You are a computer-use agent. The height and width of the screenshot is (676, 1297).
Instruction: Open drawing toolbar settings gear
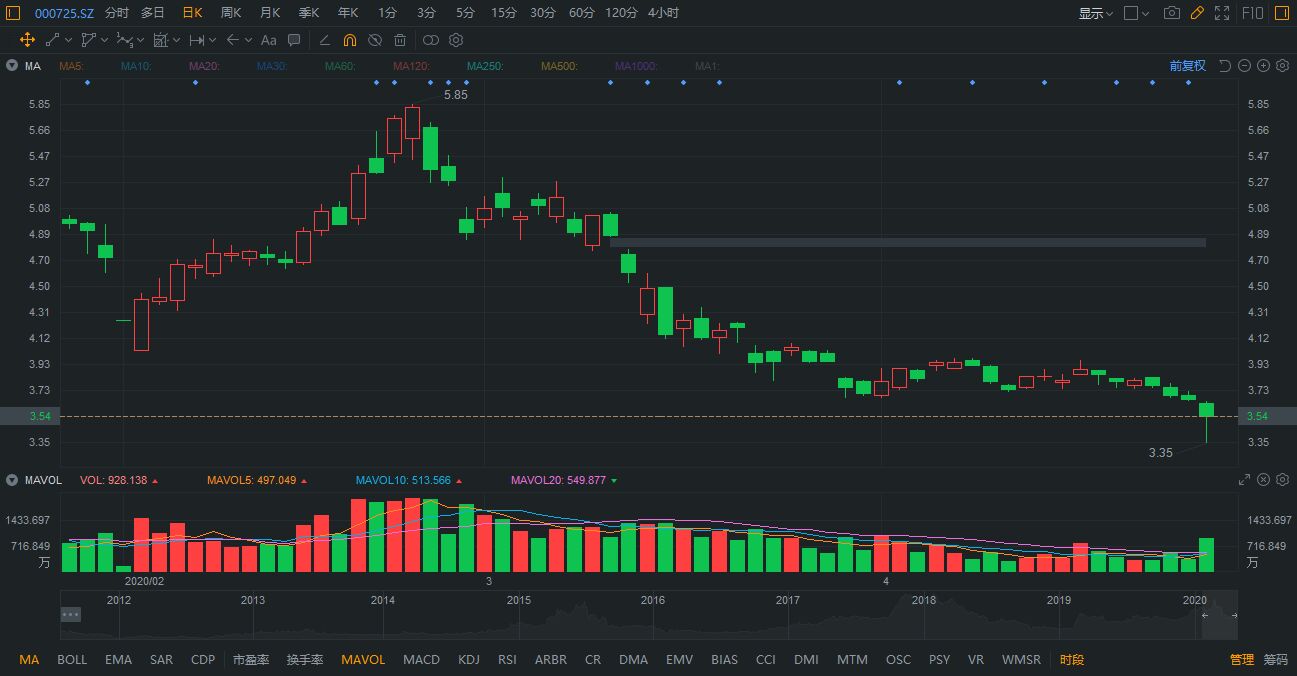456,40
